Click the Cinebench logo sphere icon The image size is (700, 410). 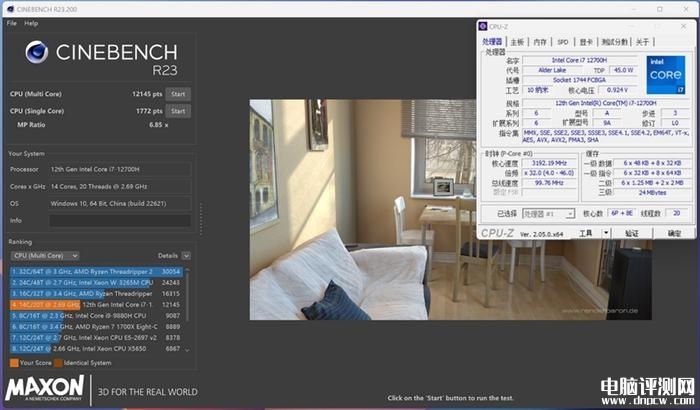[x=37, y=52]
